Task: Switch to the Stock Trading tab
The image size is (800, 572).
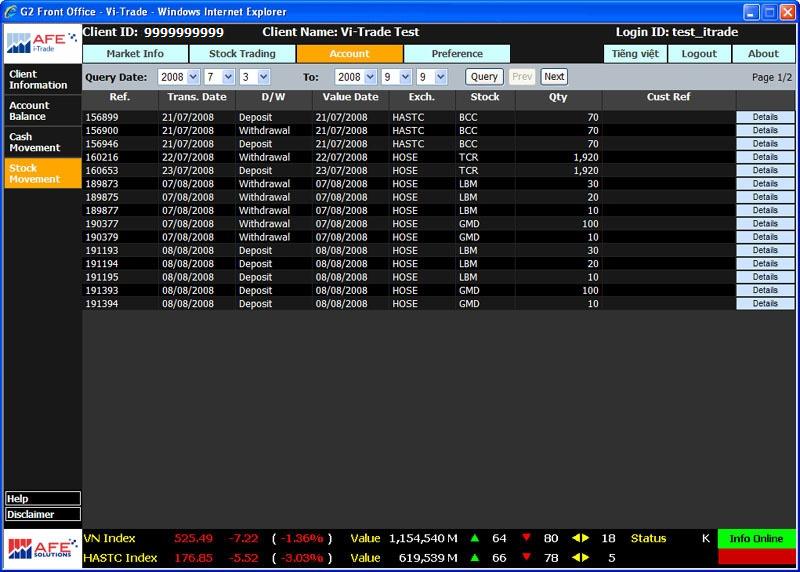Action: click(x=242, y=54)
